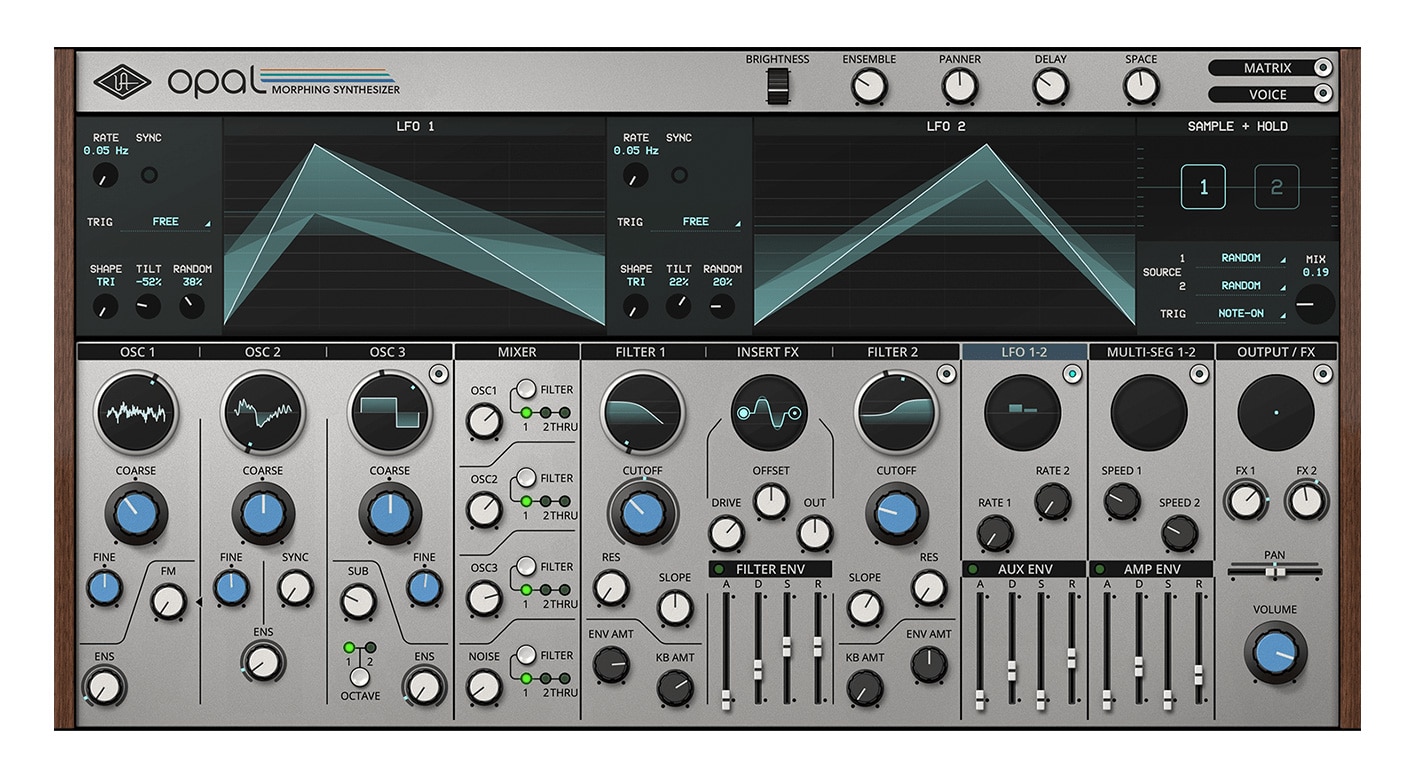Screen dimensions: 1415x778
Task: Click the Volume blue knob
Action: point(1275,654)
